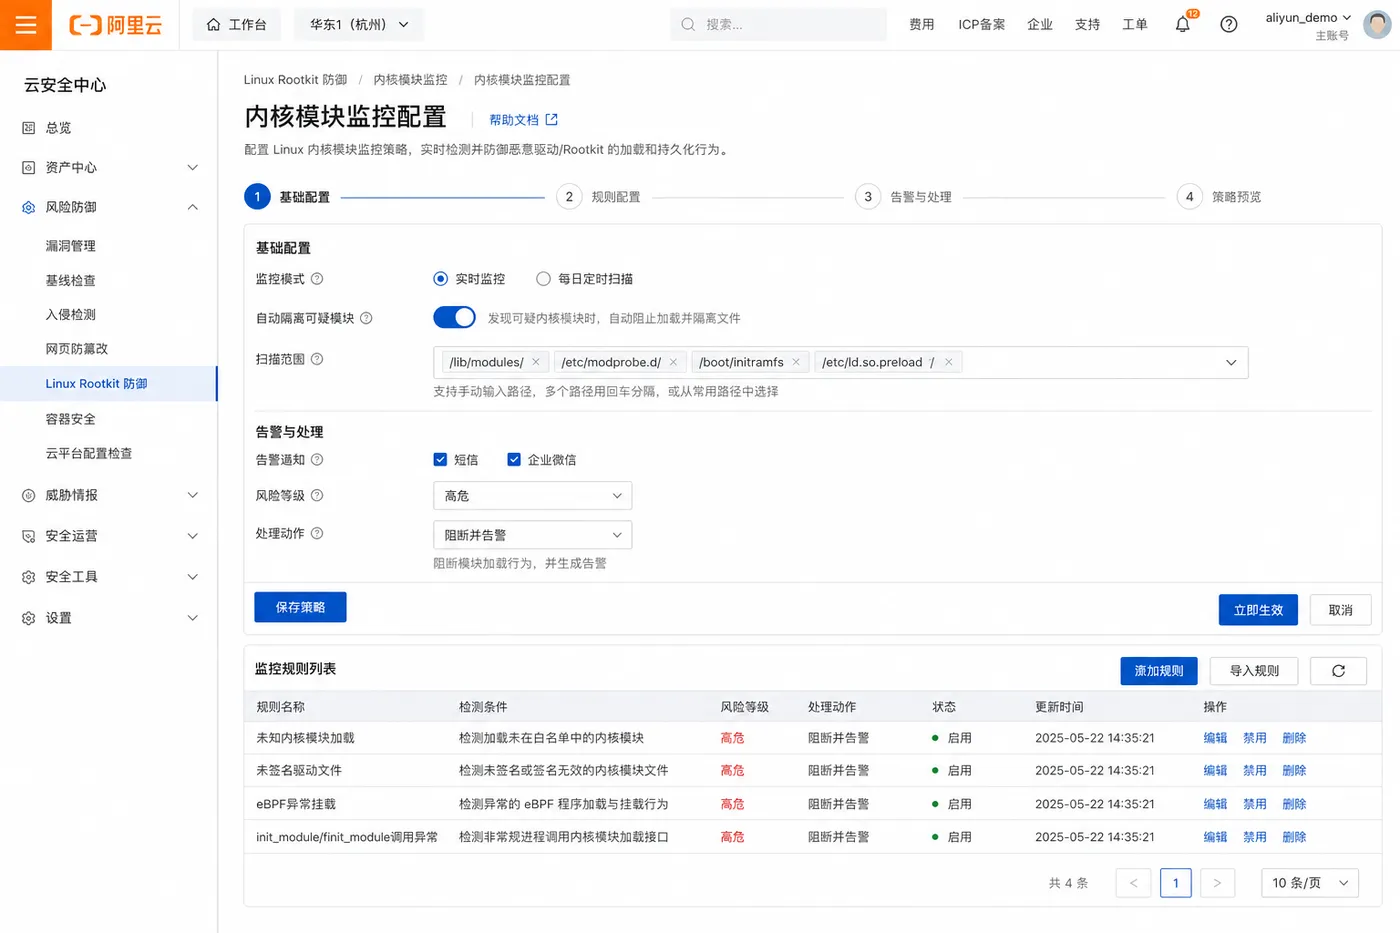Image resolution: width=1400 pixels, height=933 pixels.
Task: Open the notification bell
Action: [1183, 24]
